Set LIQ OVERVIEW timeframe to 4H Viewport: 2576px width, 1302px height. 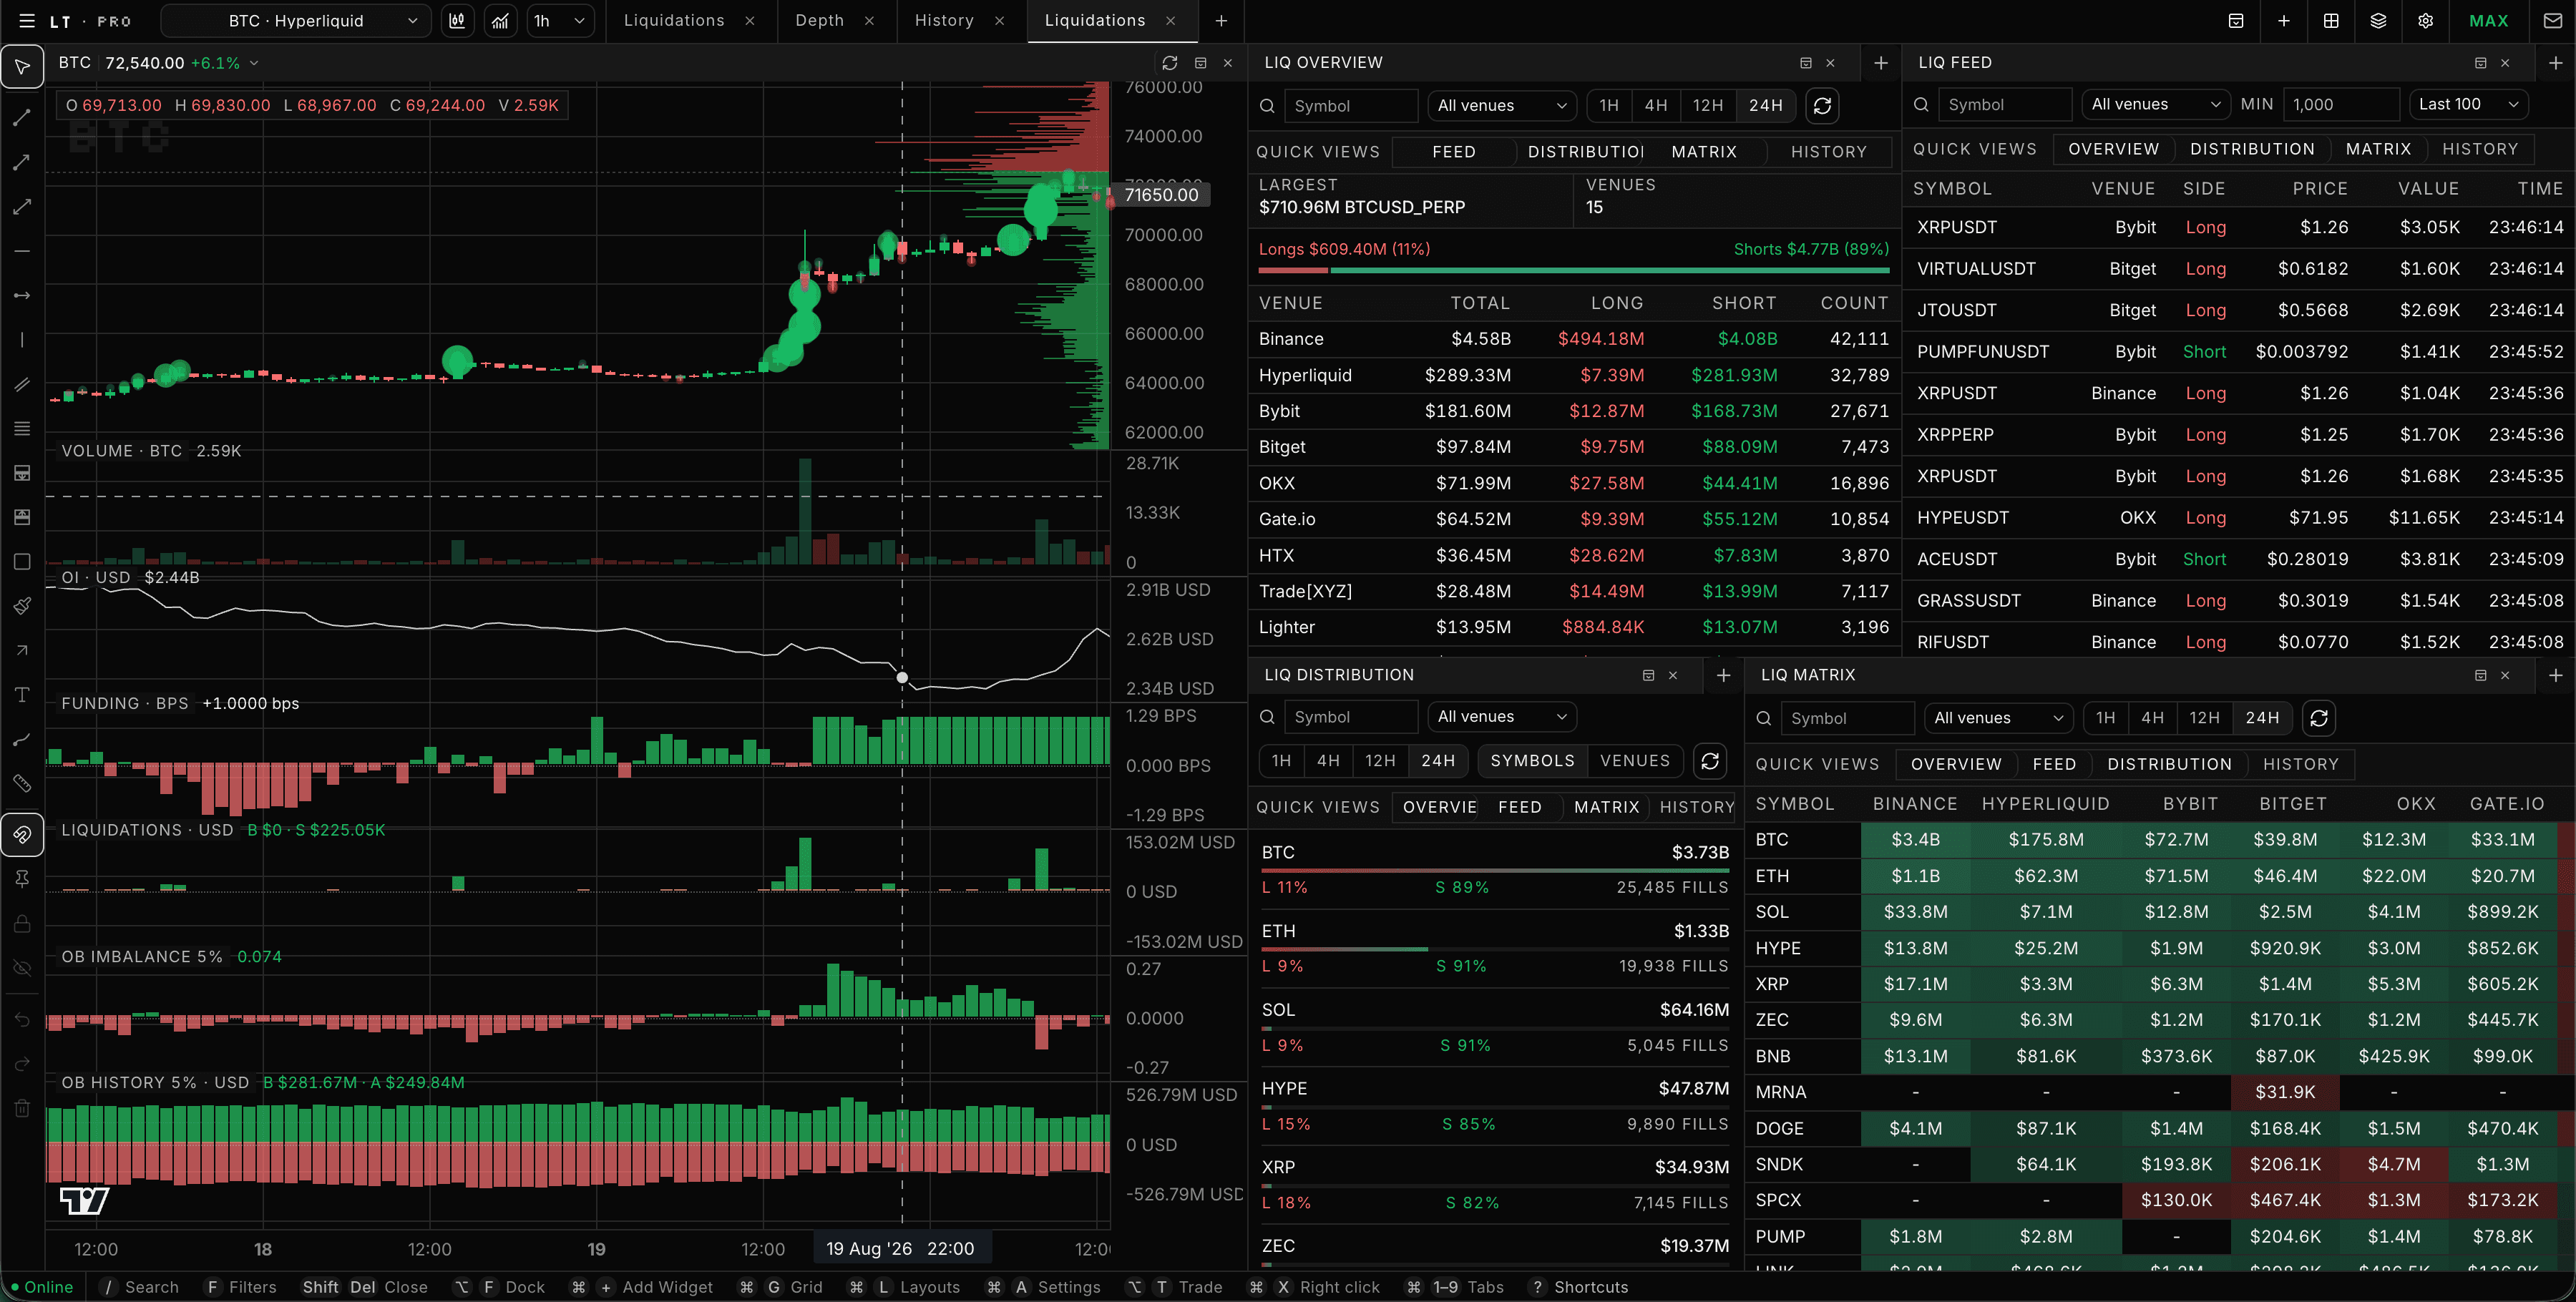coord(1656,105)
